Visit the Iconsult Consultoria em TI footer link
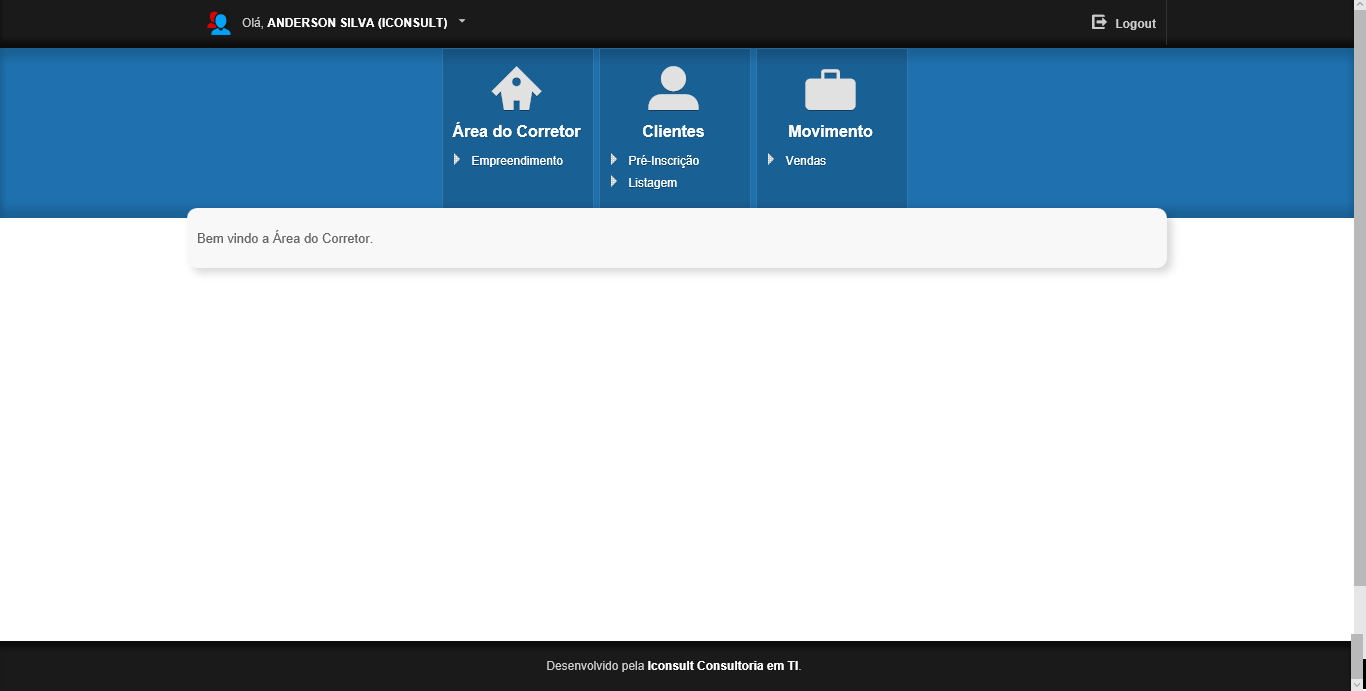This screenshot has width=1366, height=691. [722, 666]
